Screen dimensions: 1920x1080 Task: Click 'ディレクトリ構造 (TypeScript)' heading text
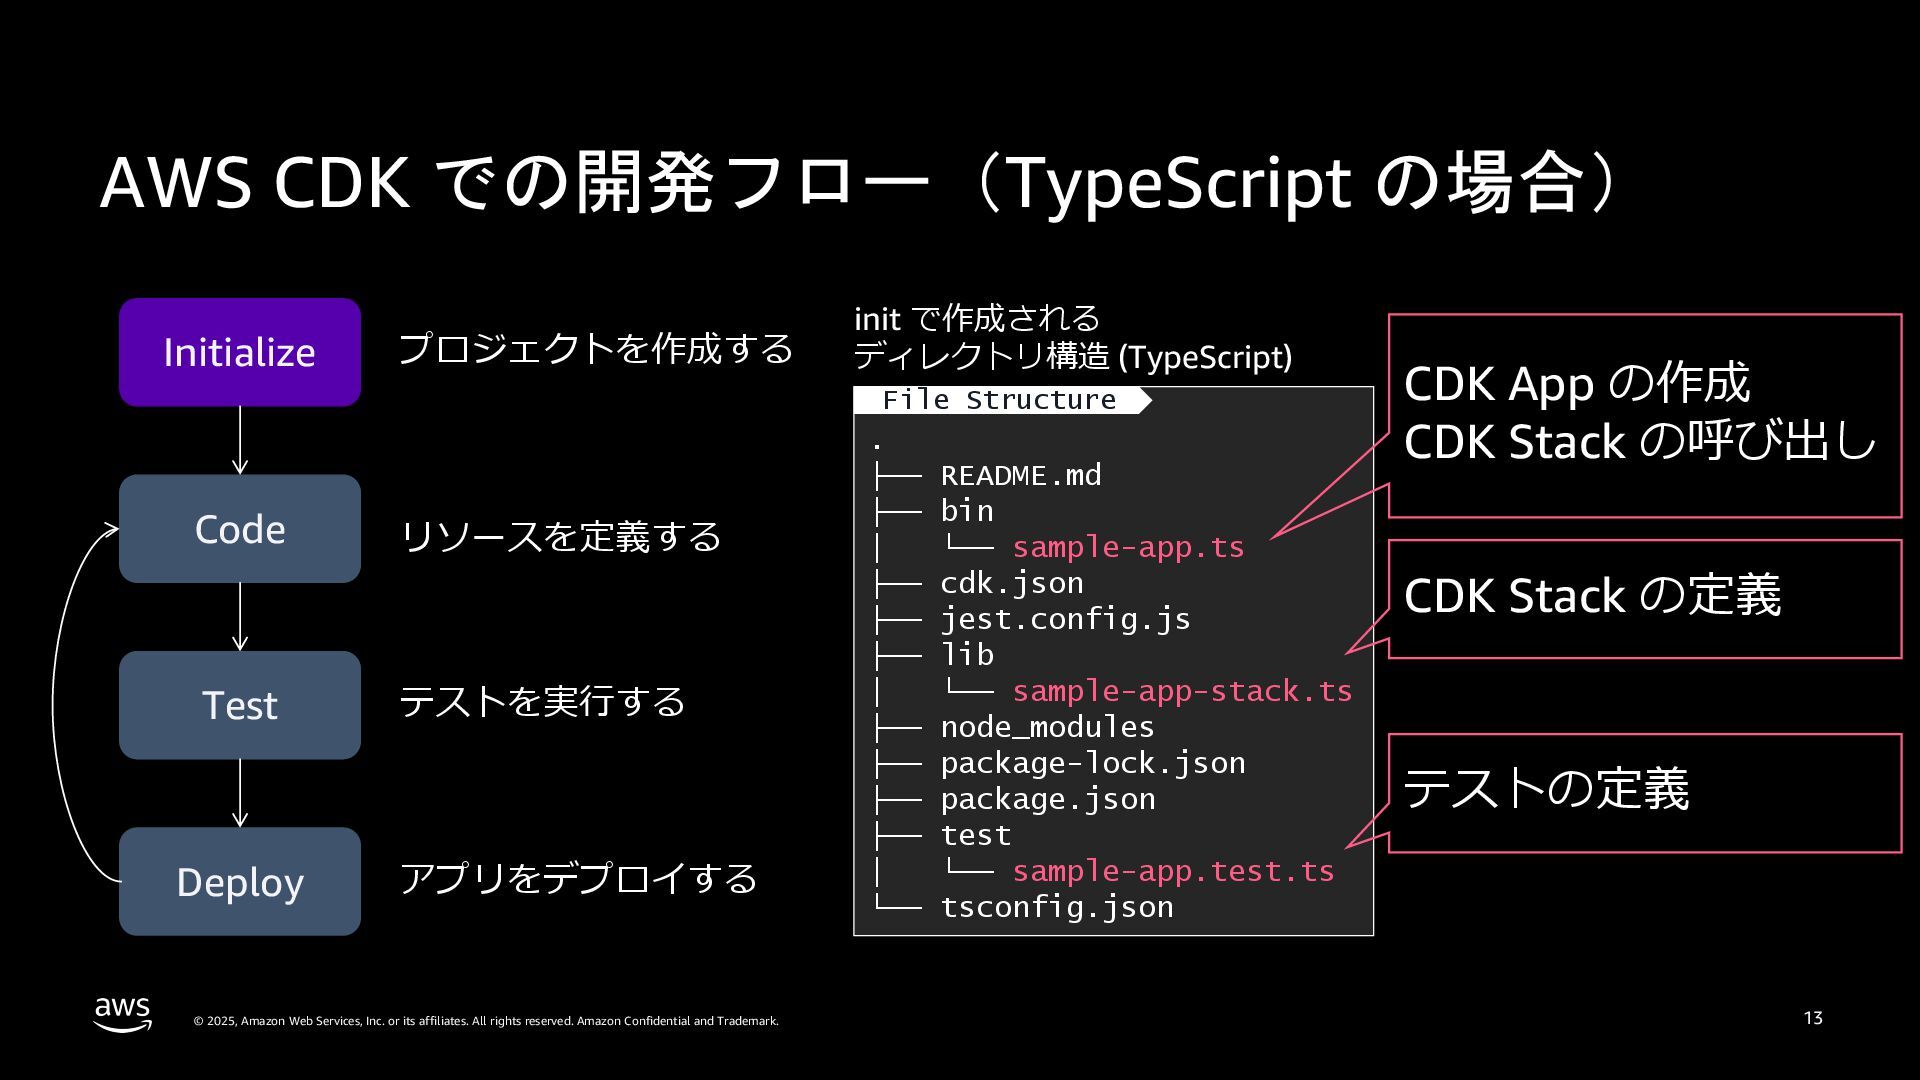[x=1073, y=357]
